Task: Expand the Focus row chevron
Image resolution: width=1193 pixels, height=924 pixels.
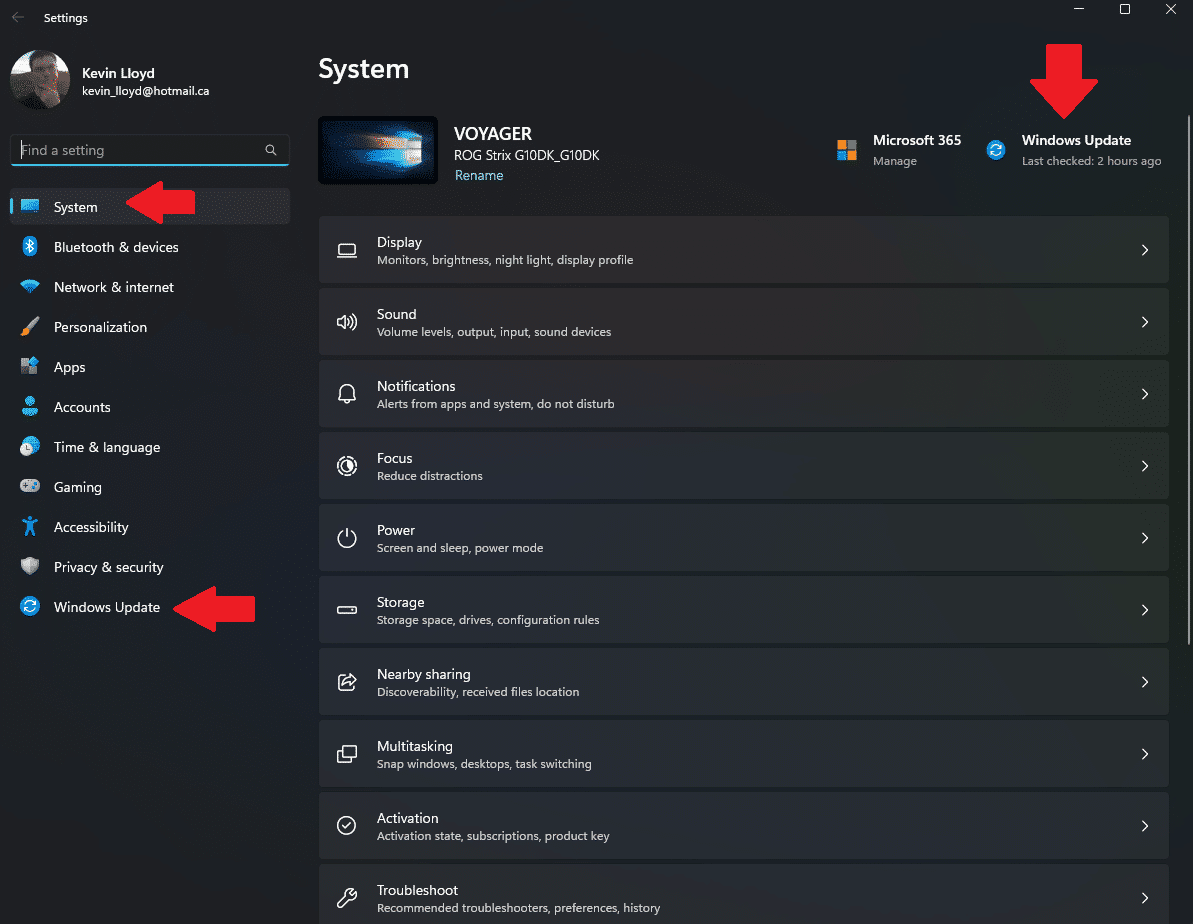Action: pyautogui.click(x=1145, y=466)
